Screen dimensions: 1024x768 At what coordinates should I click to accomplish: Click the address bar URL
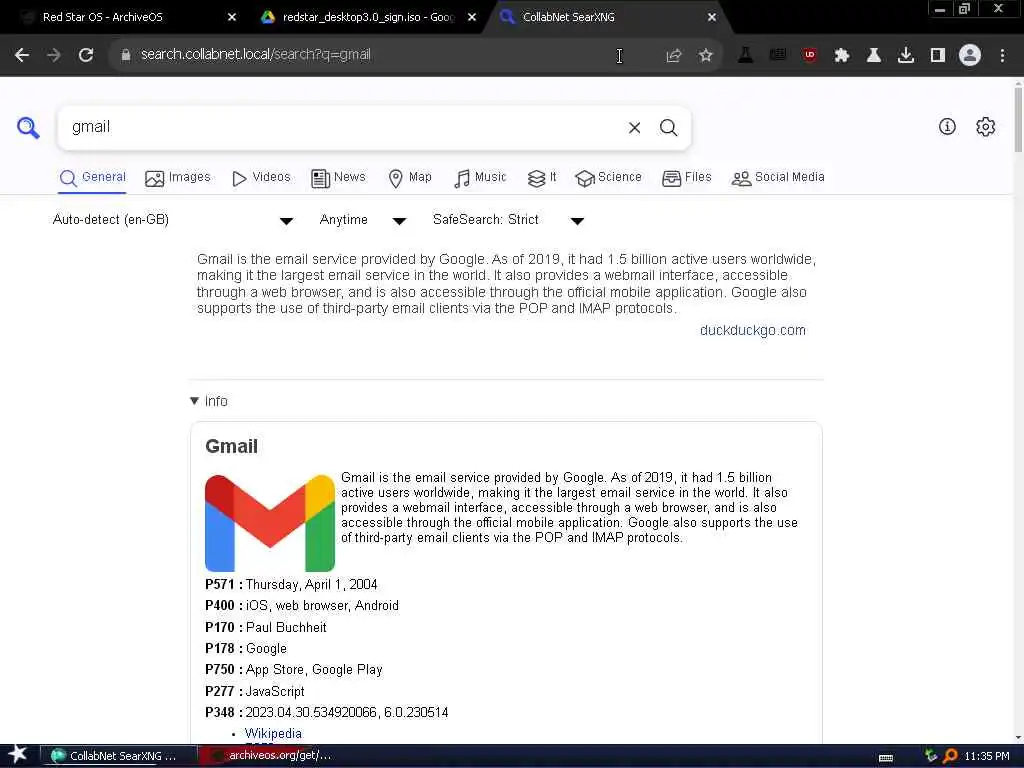click(256, 55)
